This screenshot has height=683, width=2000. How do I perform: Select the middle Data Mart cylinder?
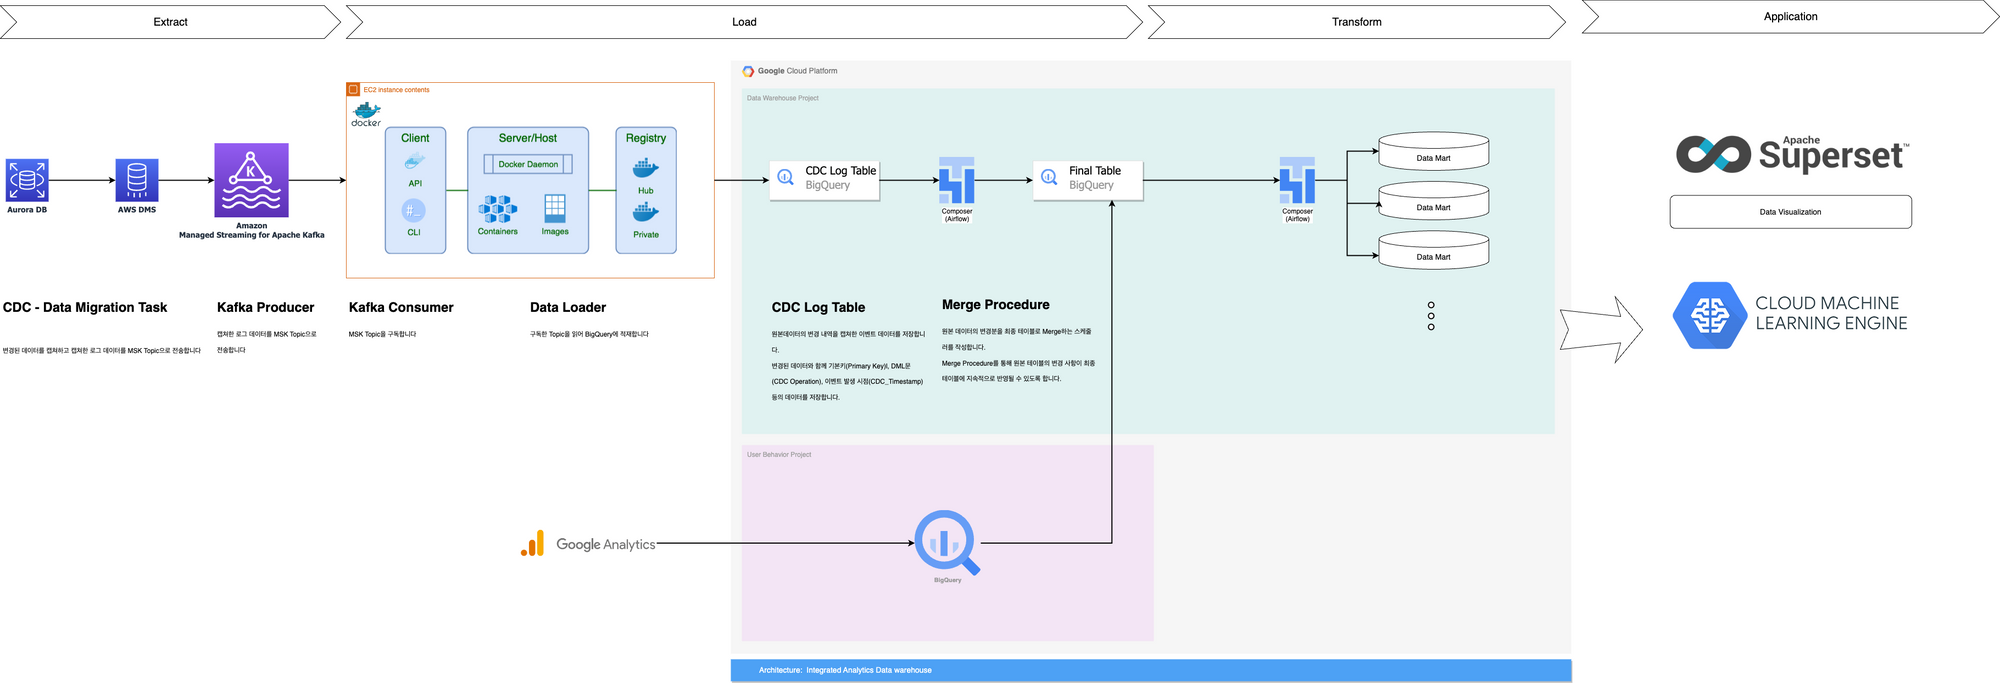pyautogui.click(x=1434, y=200)
